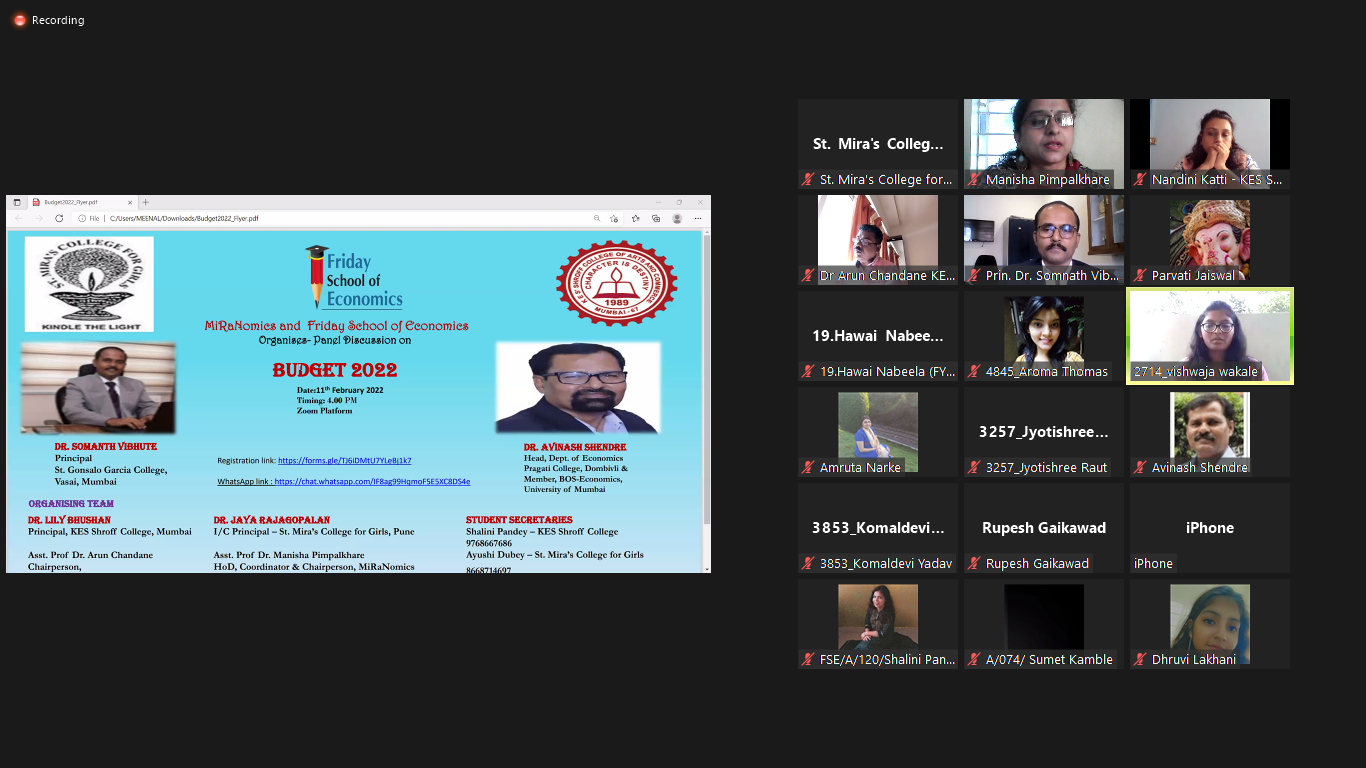This screenshot has width=1366, height=768.
Task: Select vishwaja wakale's highlighted video tile
Action: [x=1210, y=336]
